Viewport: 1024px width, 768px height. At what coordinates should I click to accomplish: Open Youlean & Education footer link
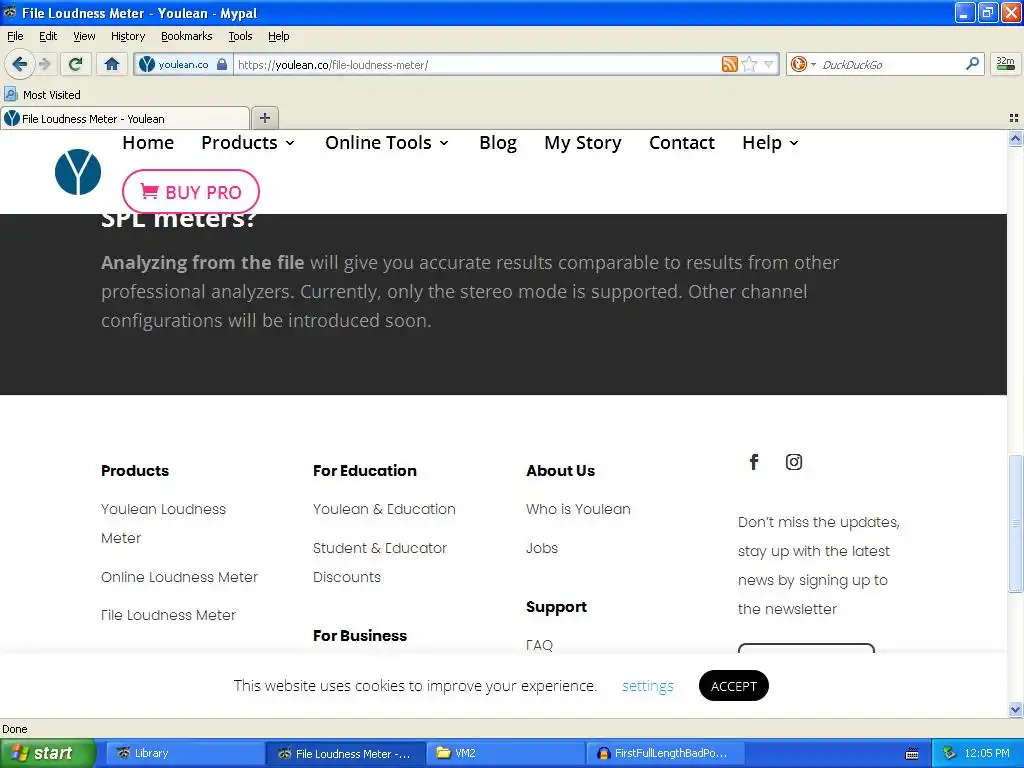(384, 509)
